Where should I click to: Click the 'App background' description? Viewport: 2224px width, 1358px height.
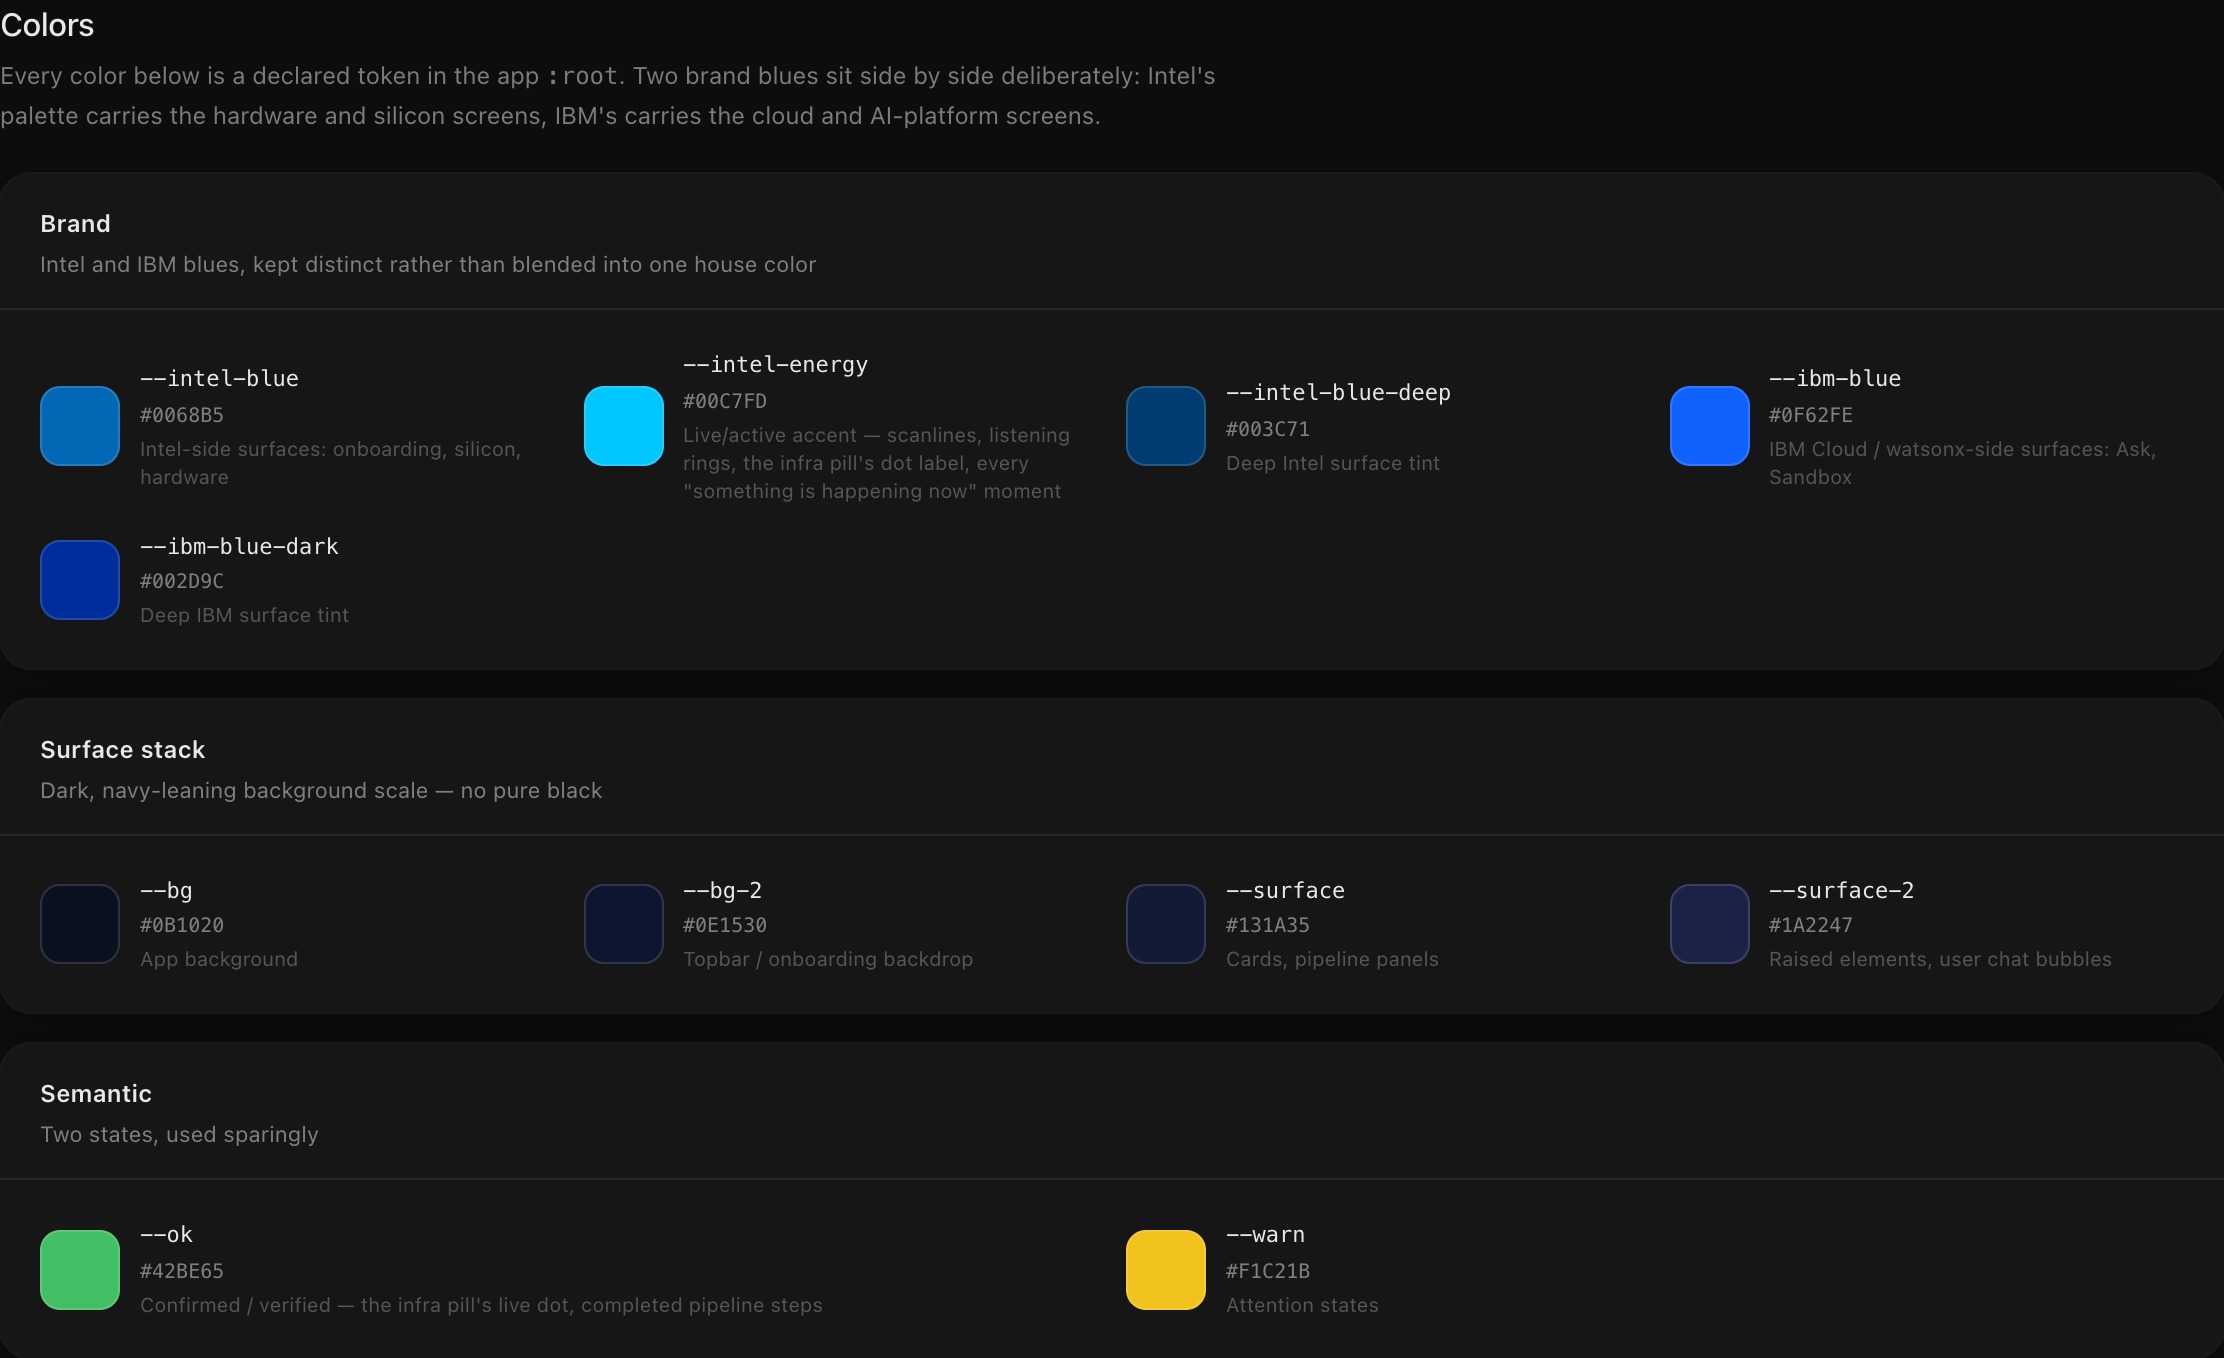point(219,959)
